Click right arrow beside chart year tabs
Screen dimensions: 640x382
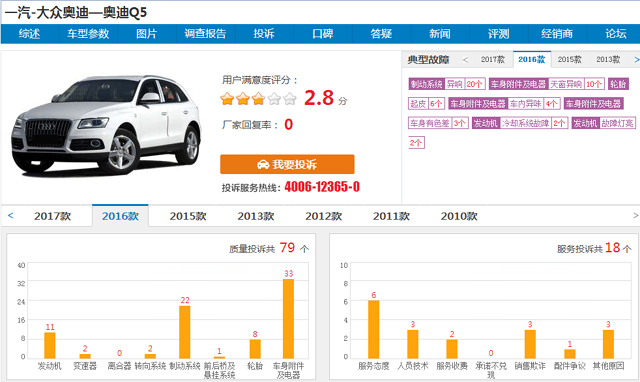pos(636,215)
